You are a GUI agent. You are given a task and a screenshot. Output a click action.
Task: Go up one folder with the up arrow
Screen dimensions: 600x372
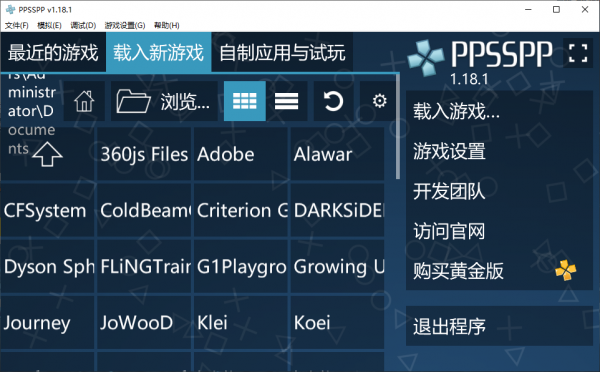(47, 154)
